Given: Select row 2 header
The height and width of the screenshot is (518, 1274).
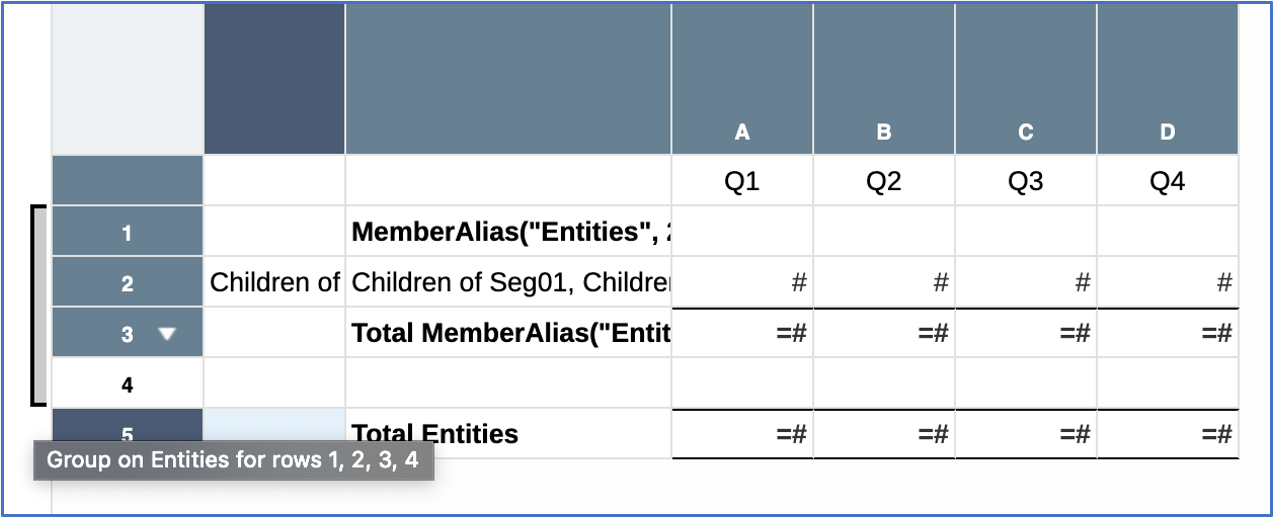Looking at the screenshot, I should click(127, 284).
